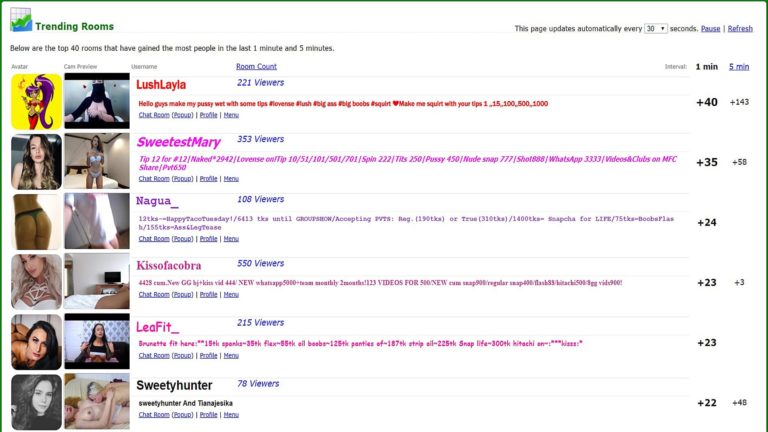Pause the automatic page updates
768x432 pixels.
pyautogui.click(x=710, y=29)
